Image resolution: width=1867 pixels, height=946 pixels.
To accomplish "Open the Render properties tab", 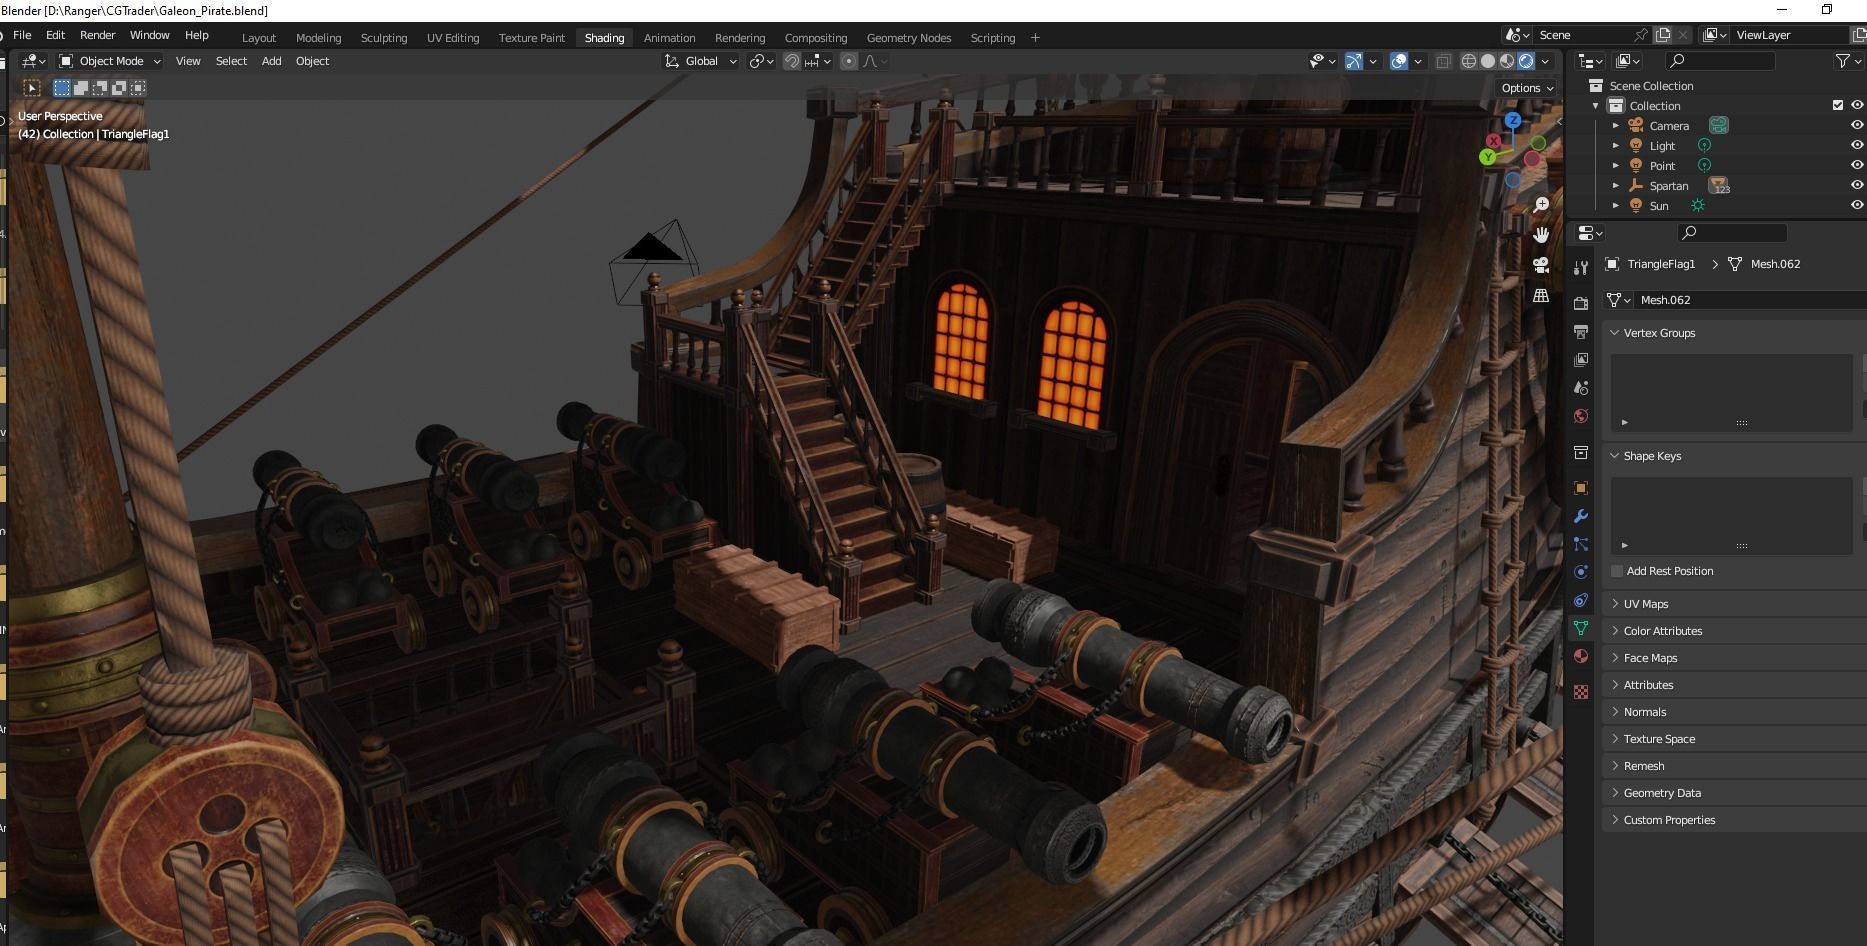I will click(1580, 303).
